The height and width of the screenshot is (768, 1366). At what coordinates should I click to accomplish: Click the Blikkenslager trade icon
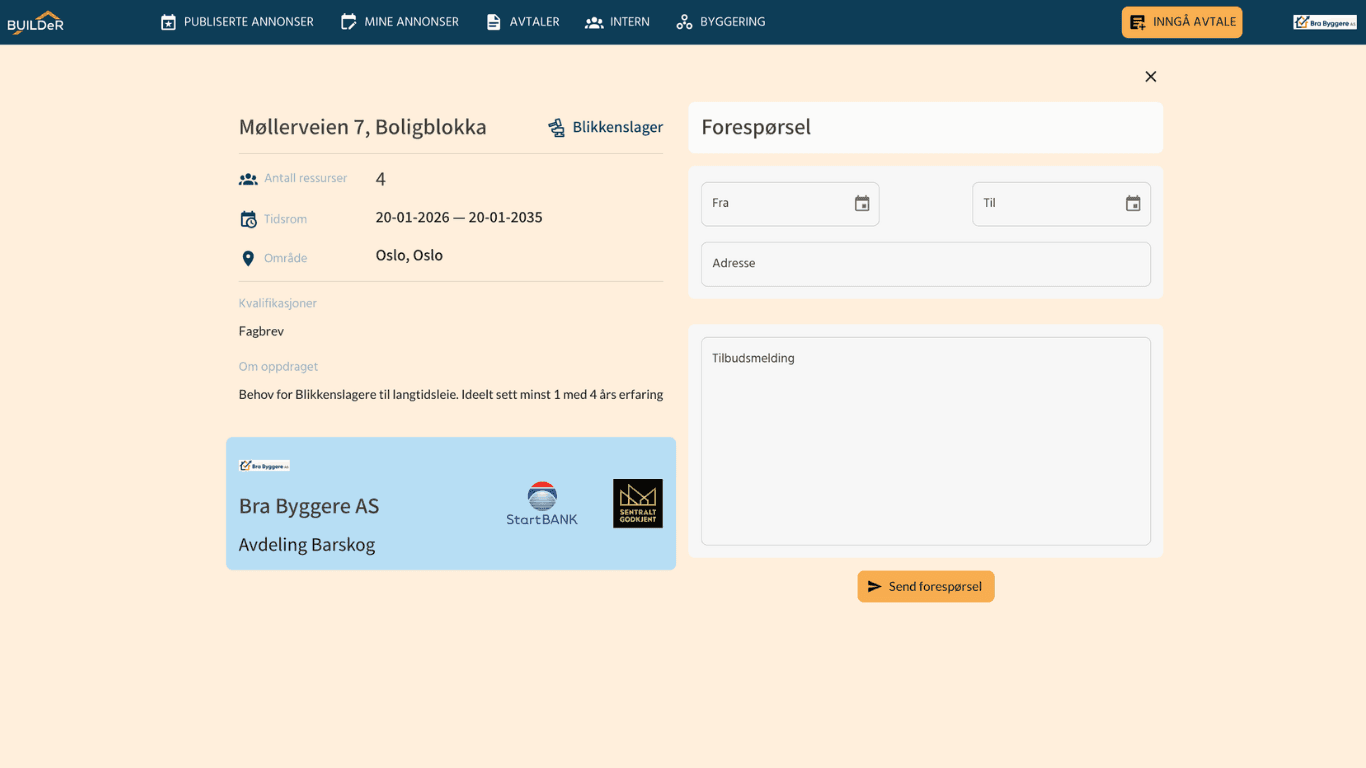coord(557,128)
